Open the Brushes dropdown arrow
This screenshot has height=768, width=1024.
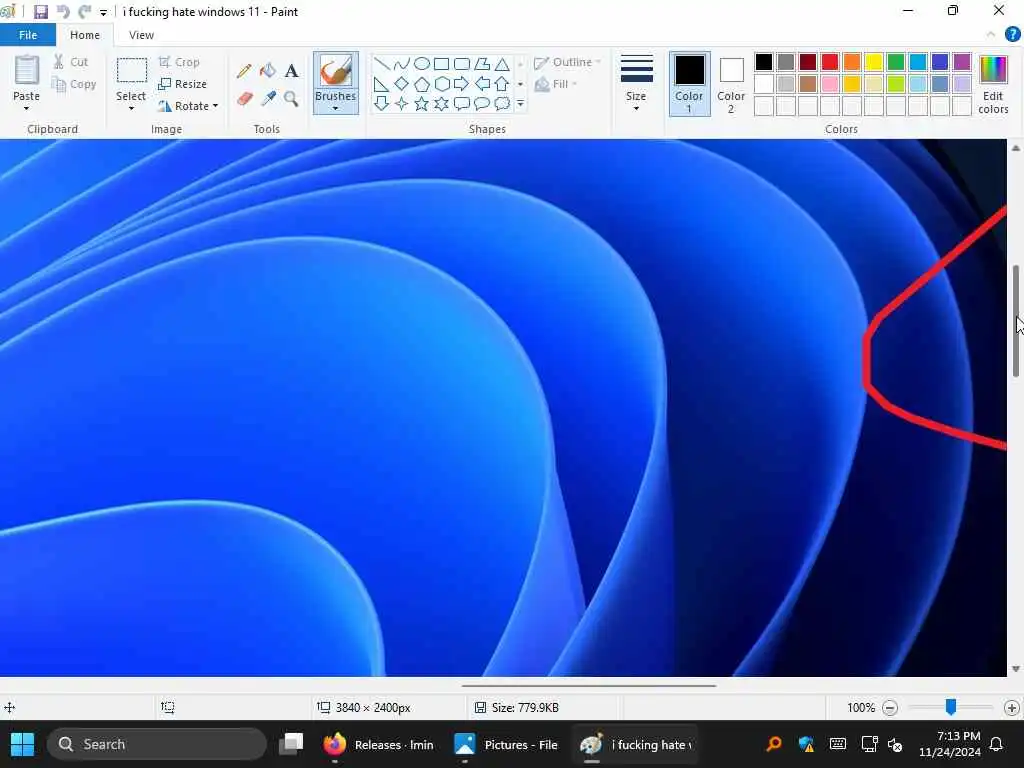336,108
